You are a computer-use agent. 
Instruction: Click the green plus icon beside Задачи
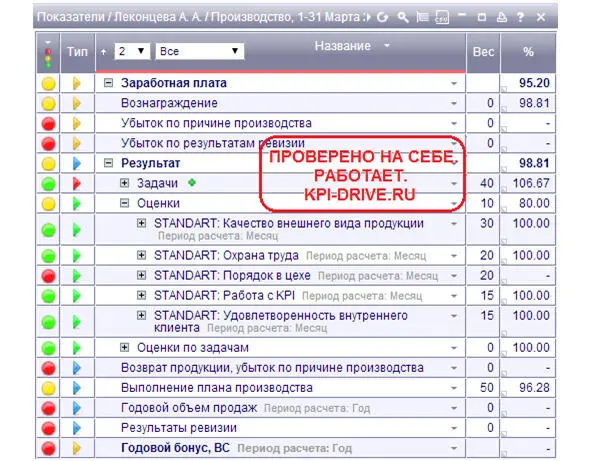[x=192, y=183]
